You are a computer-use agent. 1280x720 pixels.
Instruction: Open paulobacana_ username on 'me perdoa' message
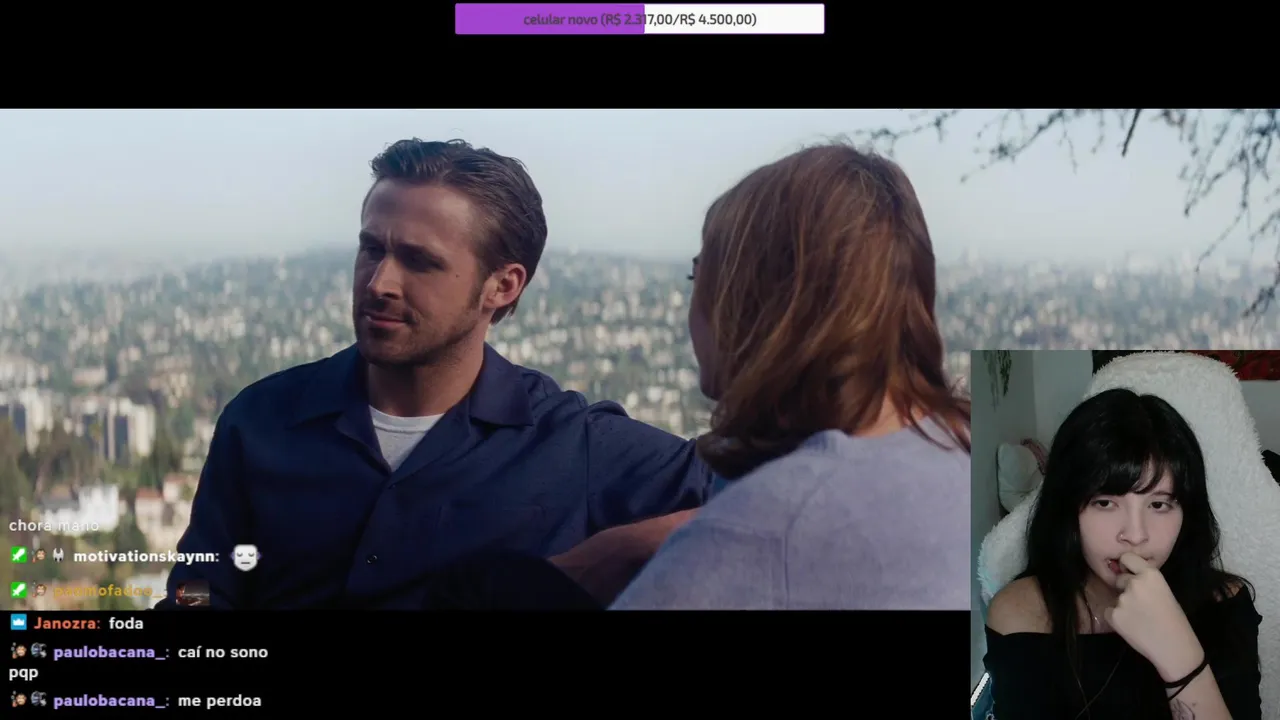[x=110, y=700]
